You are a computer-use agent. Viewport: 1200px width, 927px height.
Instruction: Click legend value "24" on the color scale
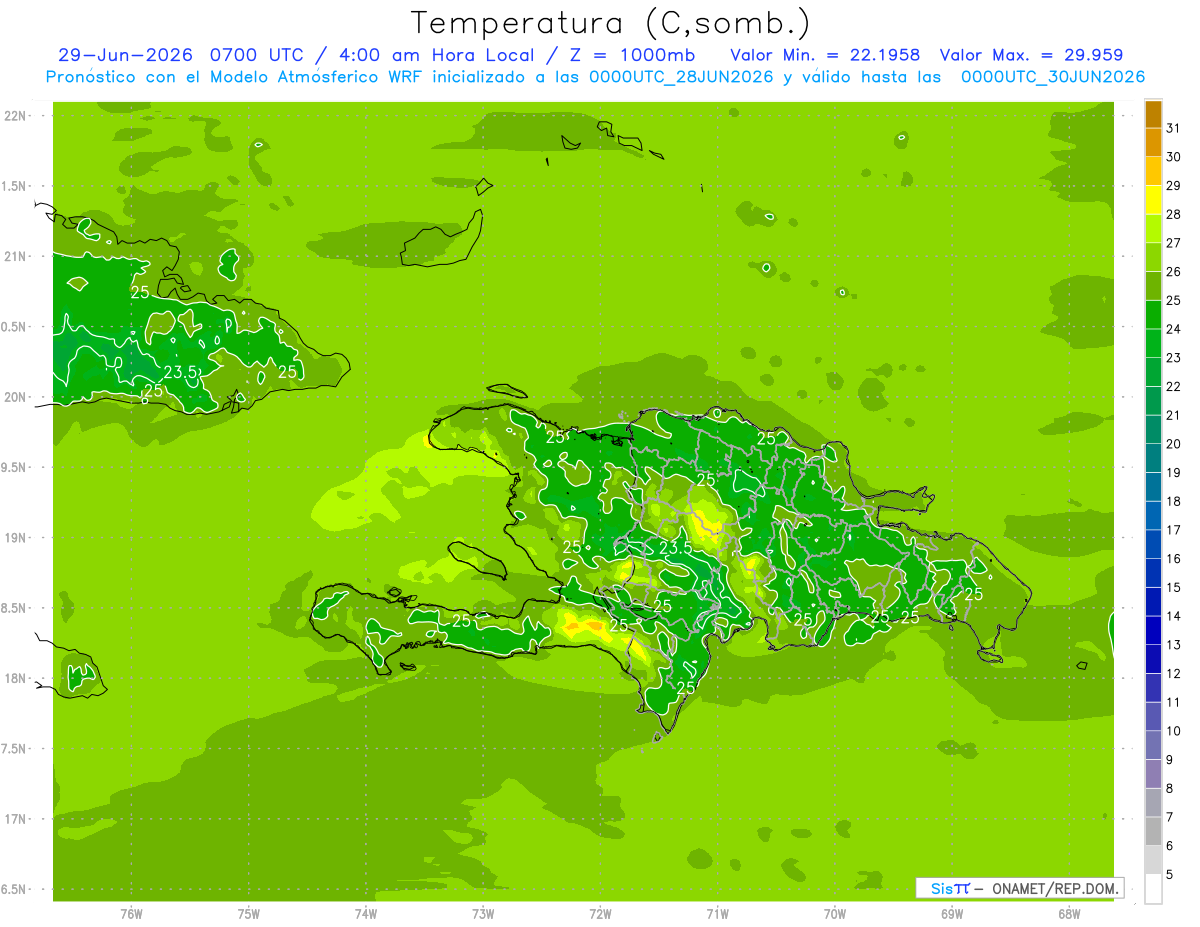1174,329
